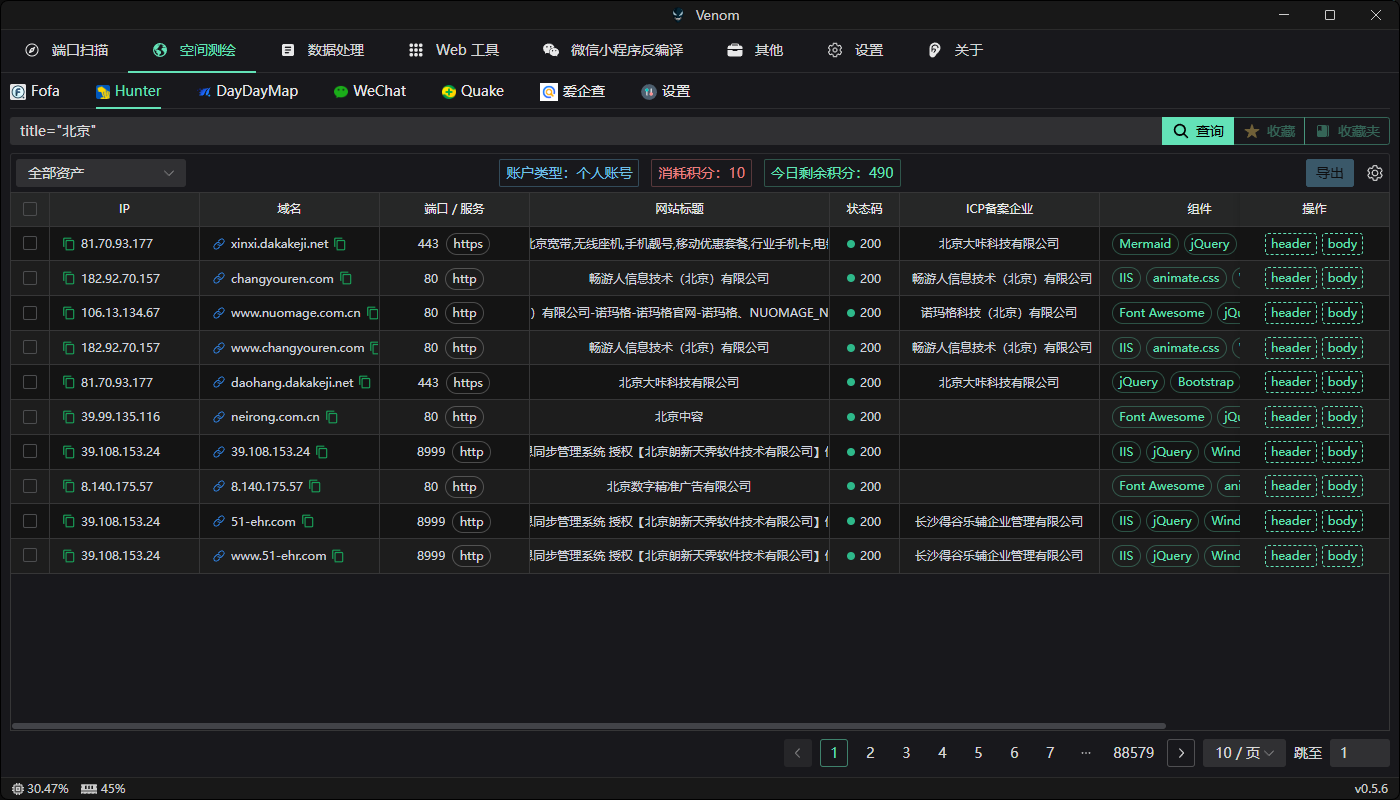Open table column settings gear next to 导出
1400x800 pixels.
(x=1375, y=173)
